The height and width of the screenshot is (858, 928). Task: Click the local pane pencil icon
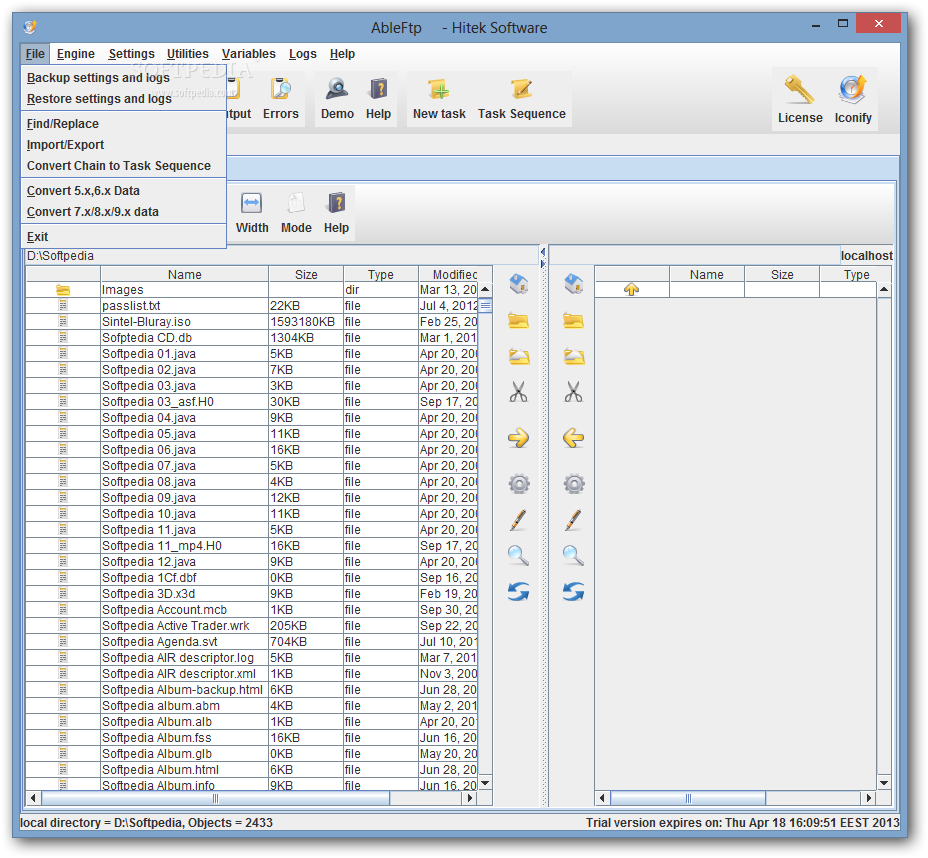click(518, 520)
